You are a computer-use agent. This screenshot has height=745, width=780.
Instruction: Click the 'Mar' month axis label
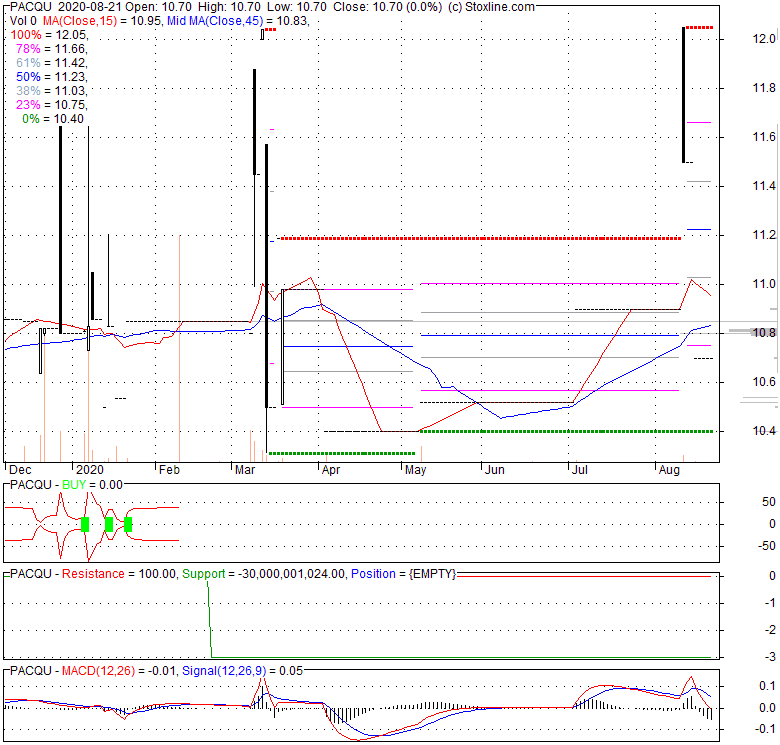(x=245, y=470)
